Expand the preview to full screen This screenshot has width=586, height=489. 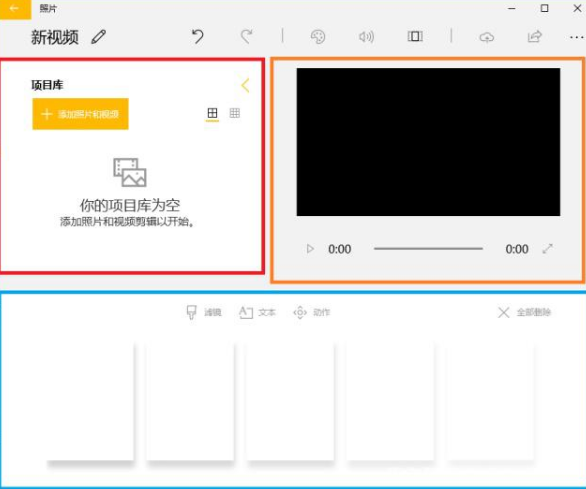click(548, 249)
